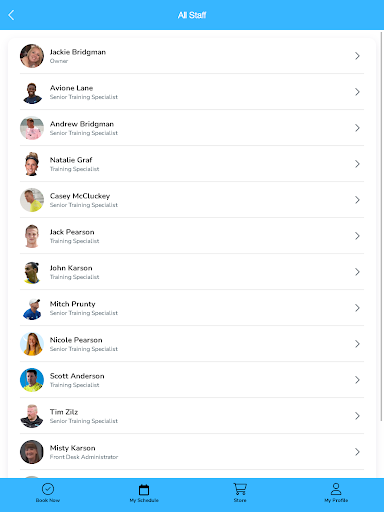Expand Andrew Bridgman's row chevron
Screen dimensions: 384x512
[x=357, y=128]
